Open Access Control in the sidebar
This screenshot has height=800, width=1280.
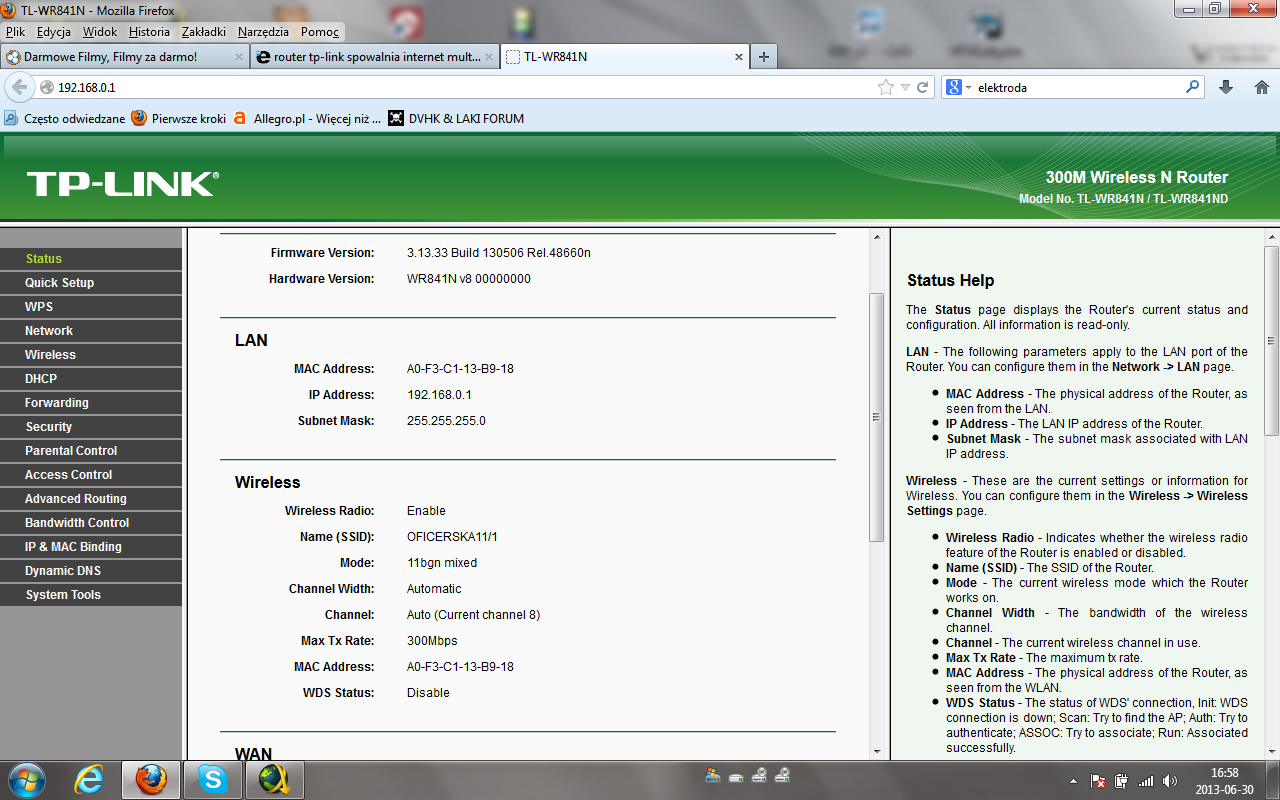[x=91, y=475]
